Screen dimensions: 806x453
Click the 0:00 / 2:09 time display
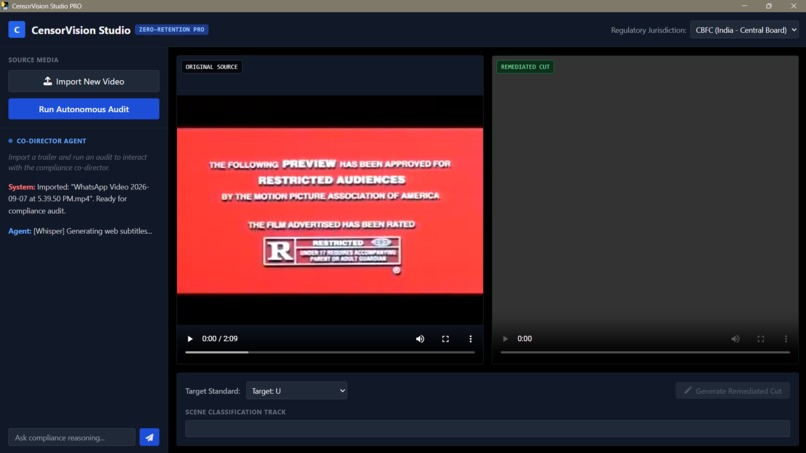tap(219, 339)
